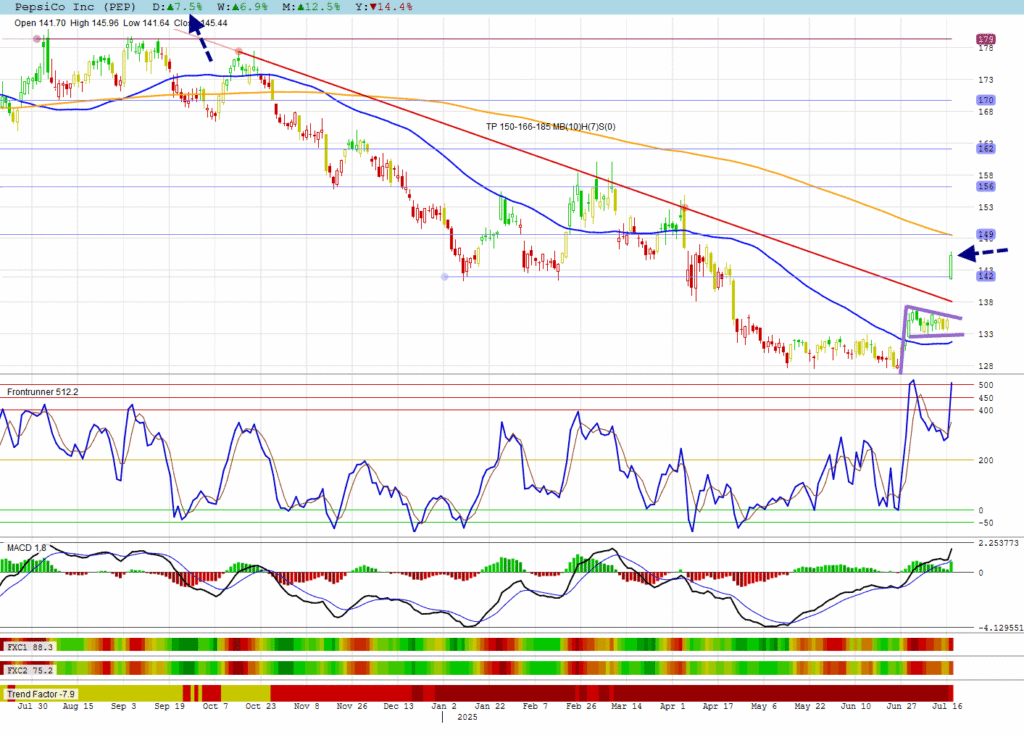Click the 158 price axis label
Screen dimensions: 1024x735
pyautogui.click(x=985, y=175)
